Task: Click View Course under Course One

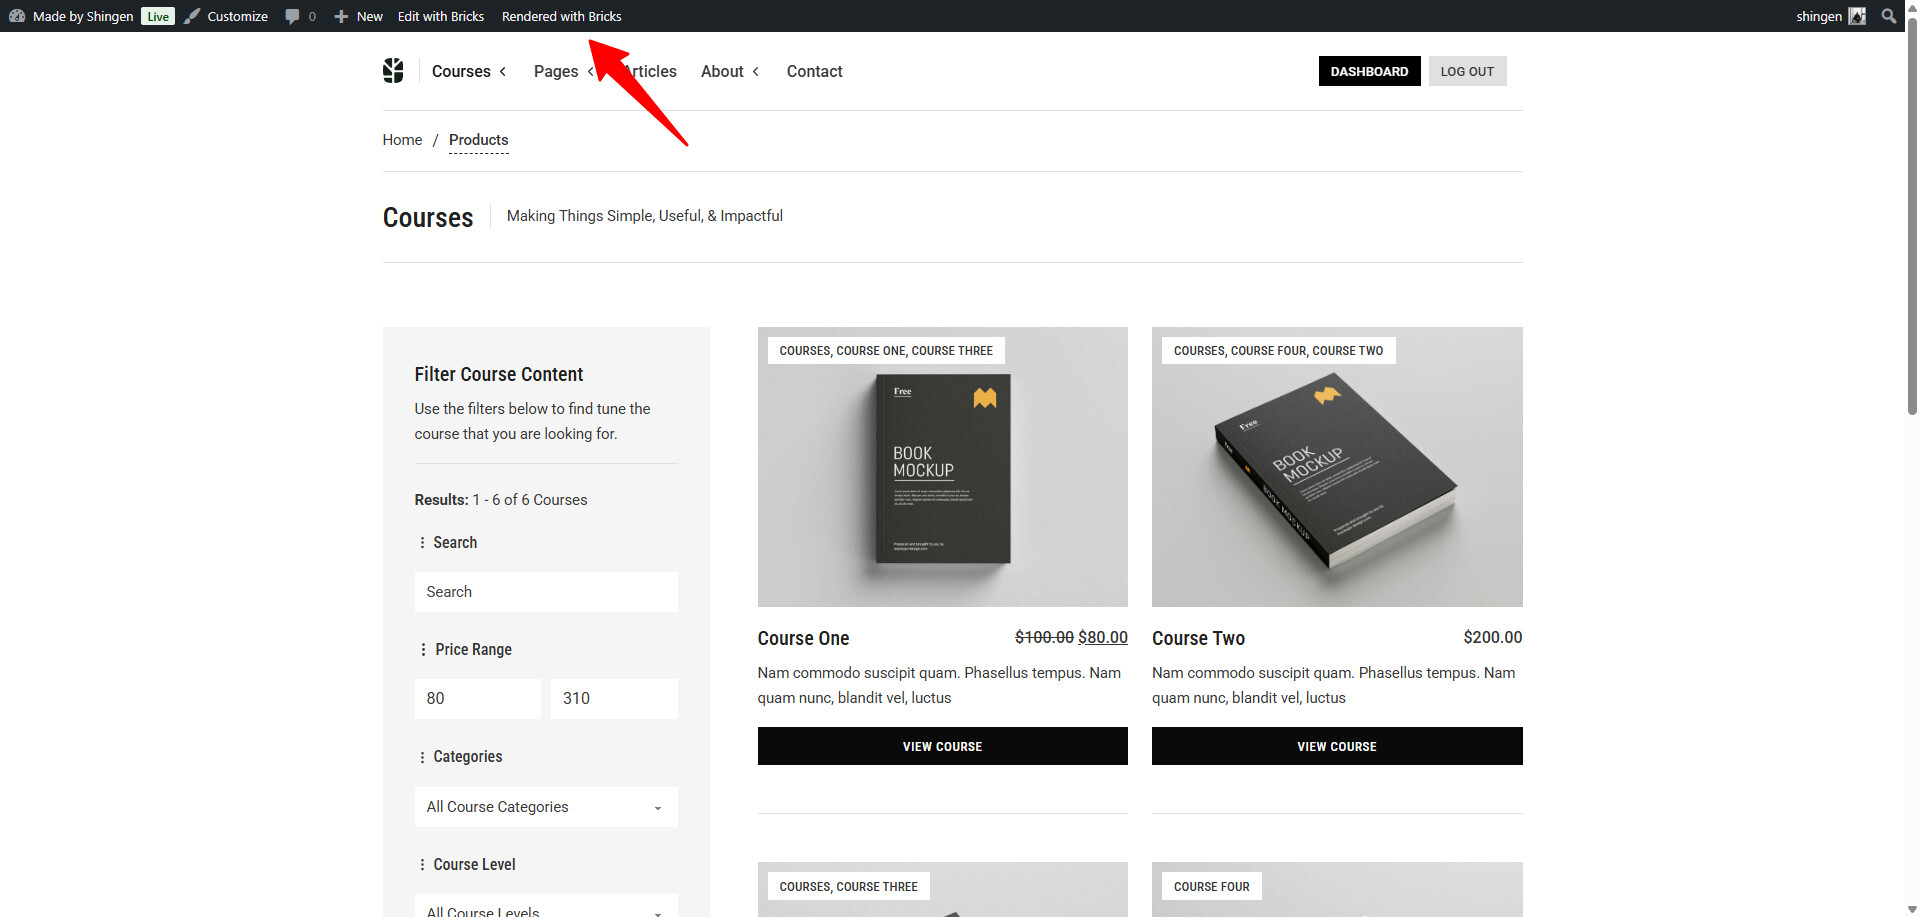Action: pos(942,746)
